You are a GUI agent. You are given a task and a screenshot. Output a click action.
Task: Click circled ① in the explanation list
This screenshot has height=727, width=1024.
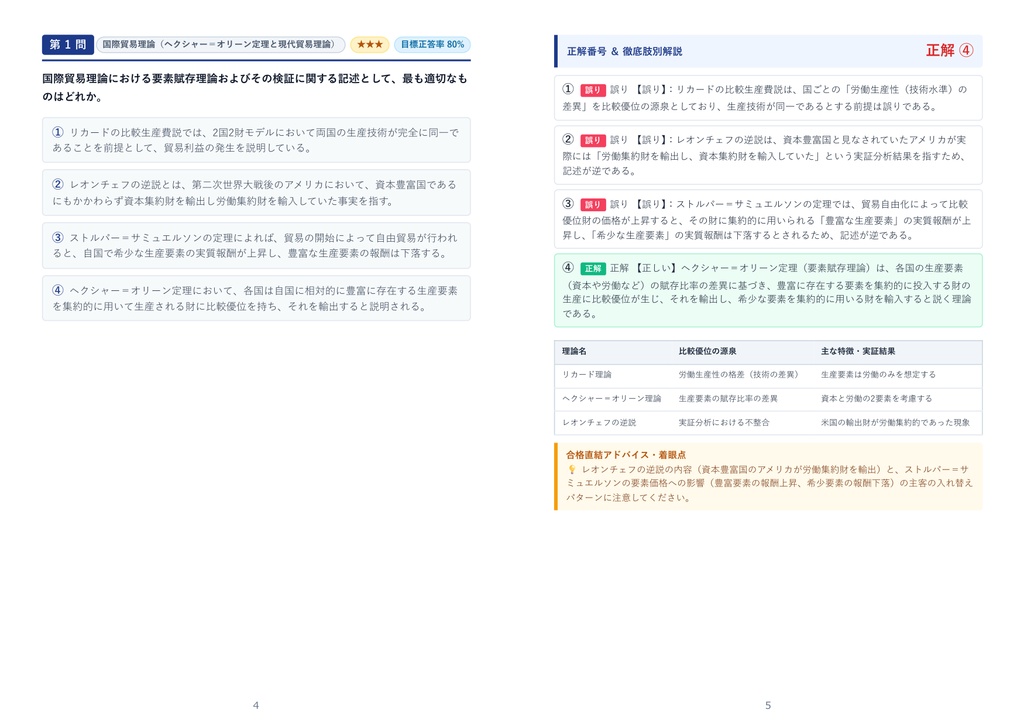tap(568, 89)
